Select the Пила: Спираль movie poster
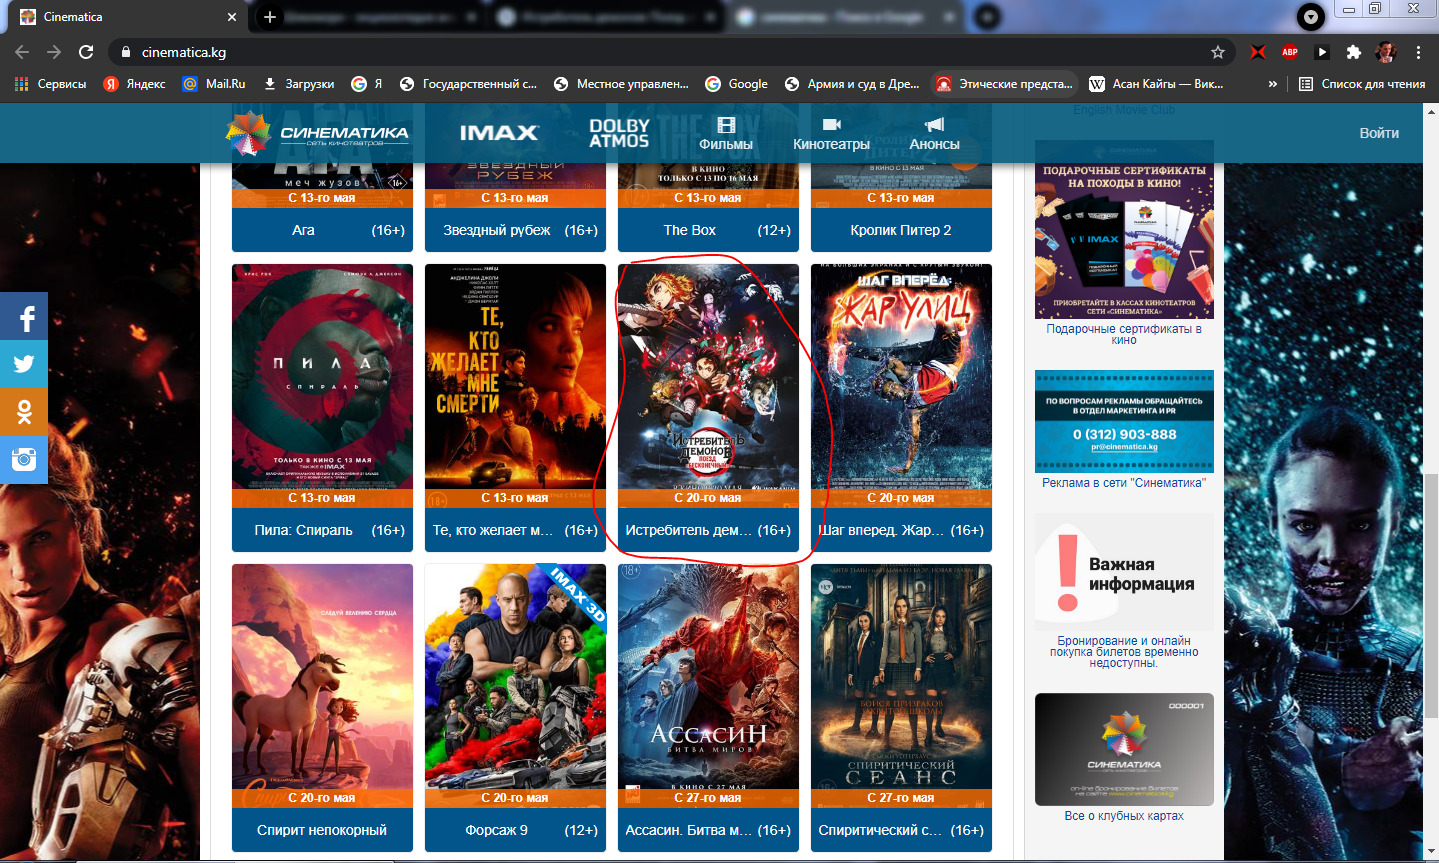 coord(322,378)
